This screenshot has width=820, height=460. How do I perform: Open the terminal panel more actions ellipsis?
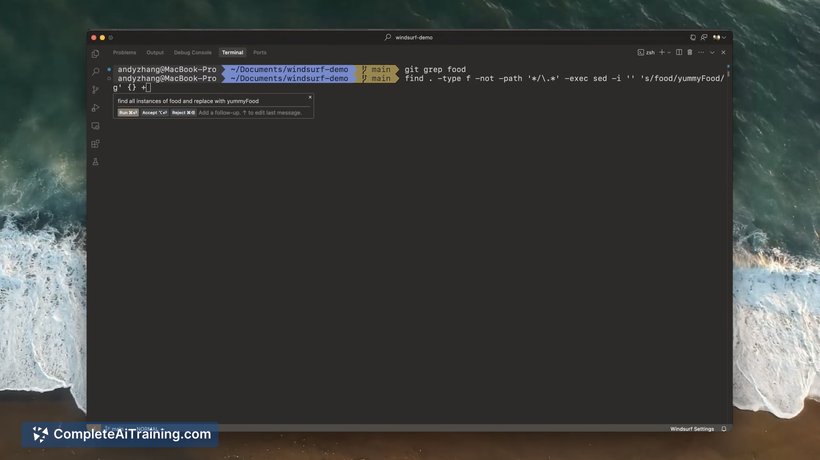[701, 52]
